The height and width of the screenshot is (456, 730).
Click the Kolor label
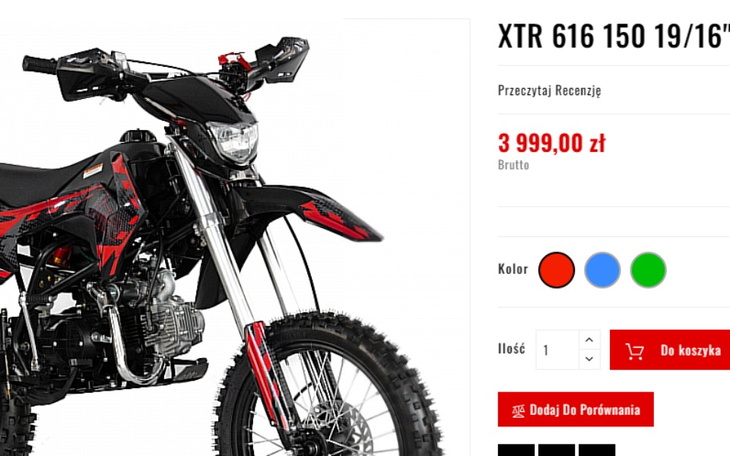pos(513,269)
